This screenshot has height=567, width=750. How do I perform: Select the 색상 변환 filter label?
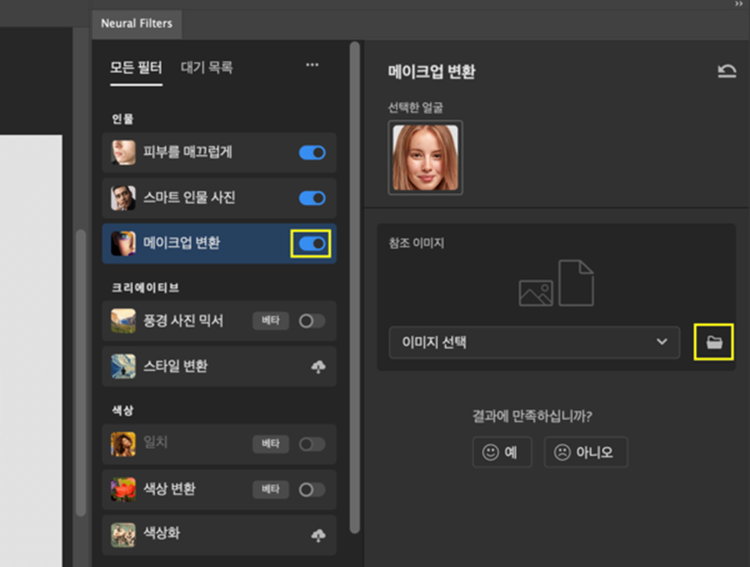coord(169,489)
